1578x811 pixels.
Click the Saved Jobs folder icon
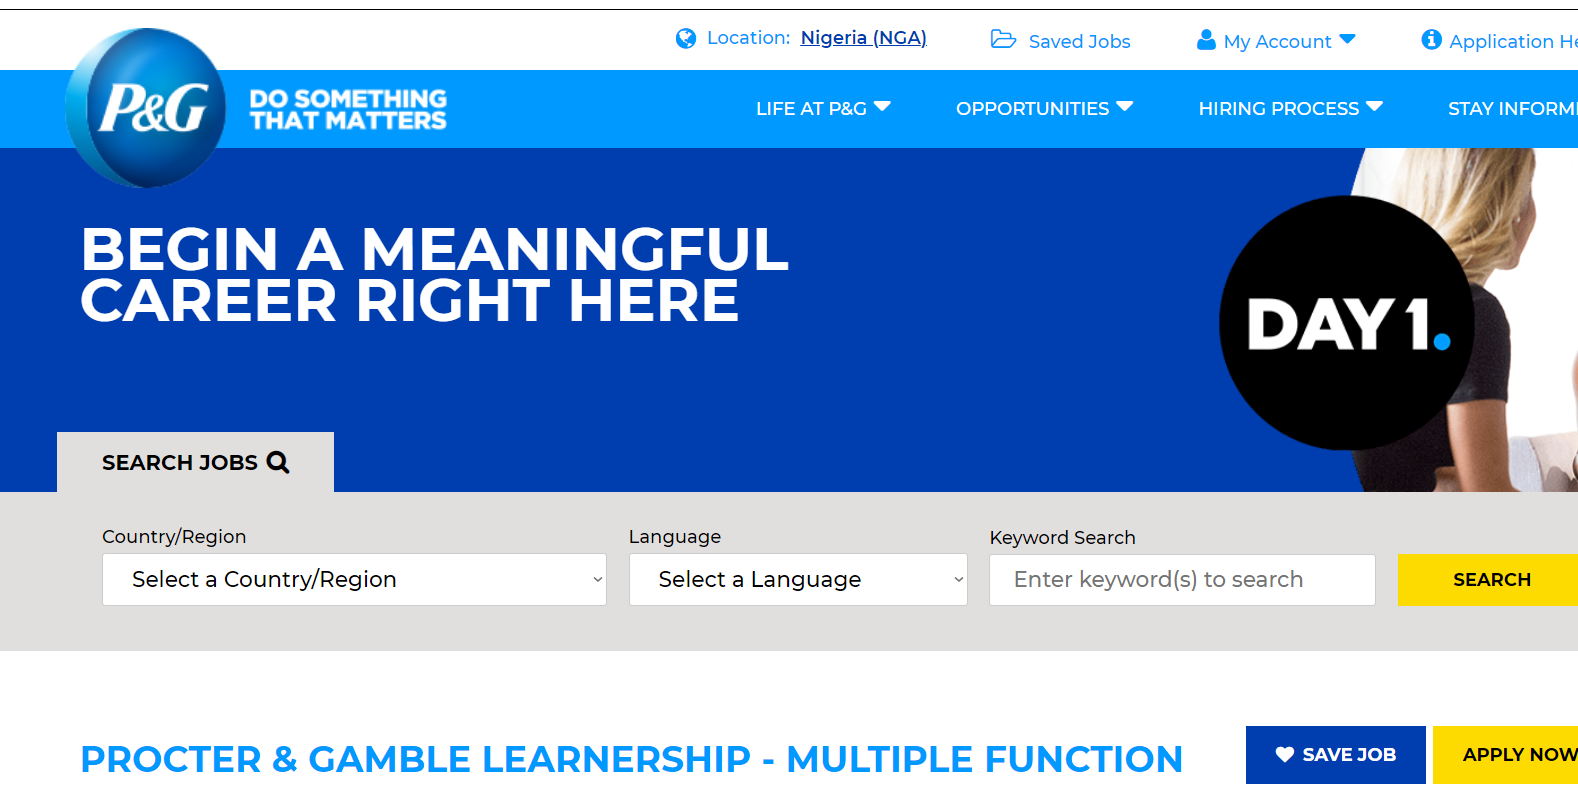pos(1003,39)
